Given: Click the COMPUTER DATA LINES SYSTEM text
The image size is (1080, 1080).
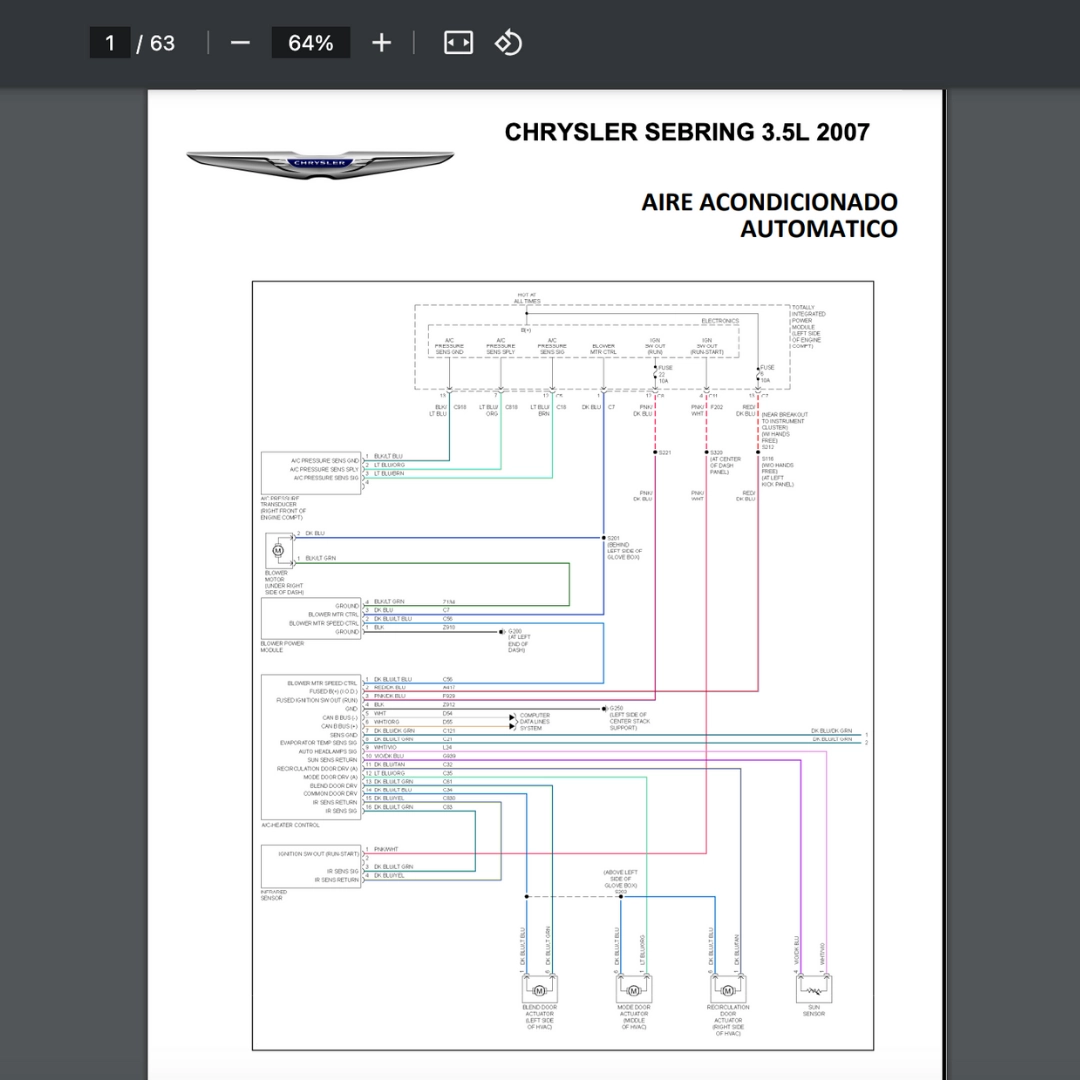Looking at the screenshot, I should coord(535,722).
